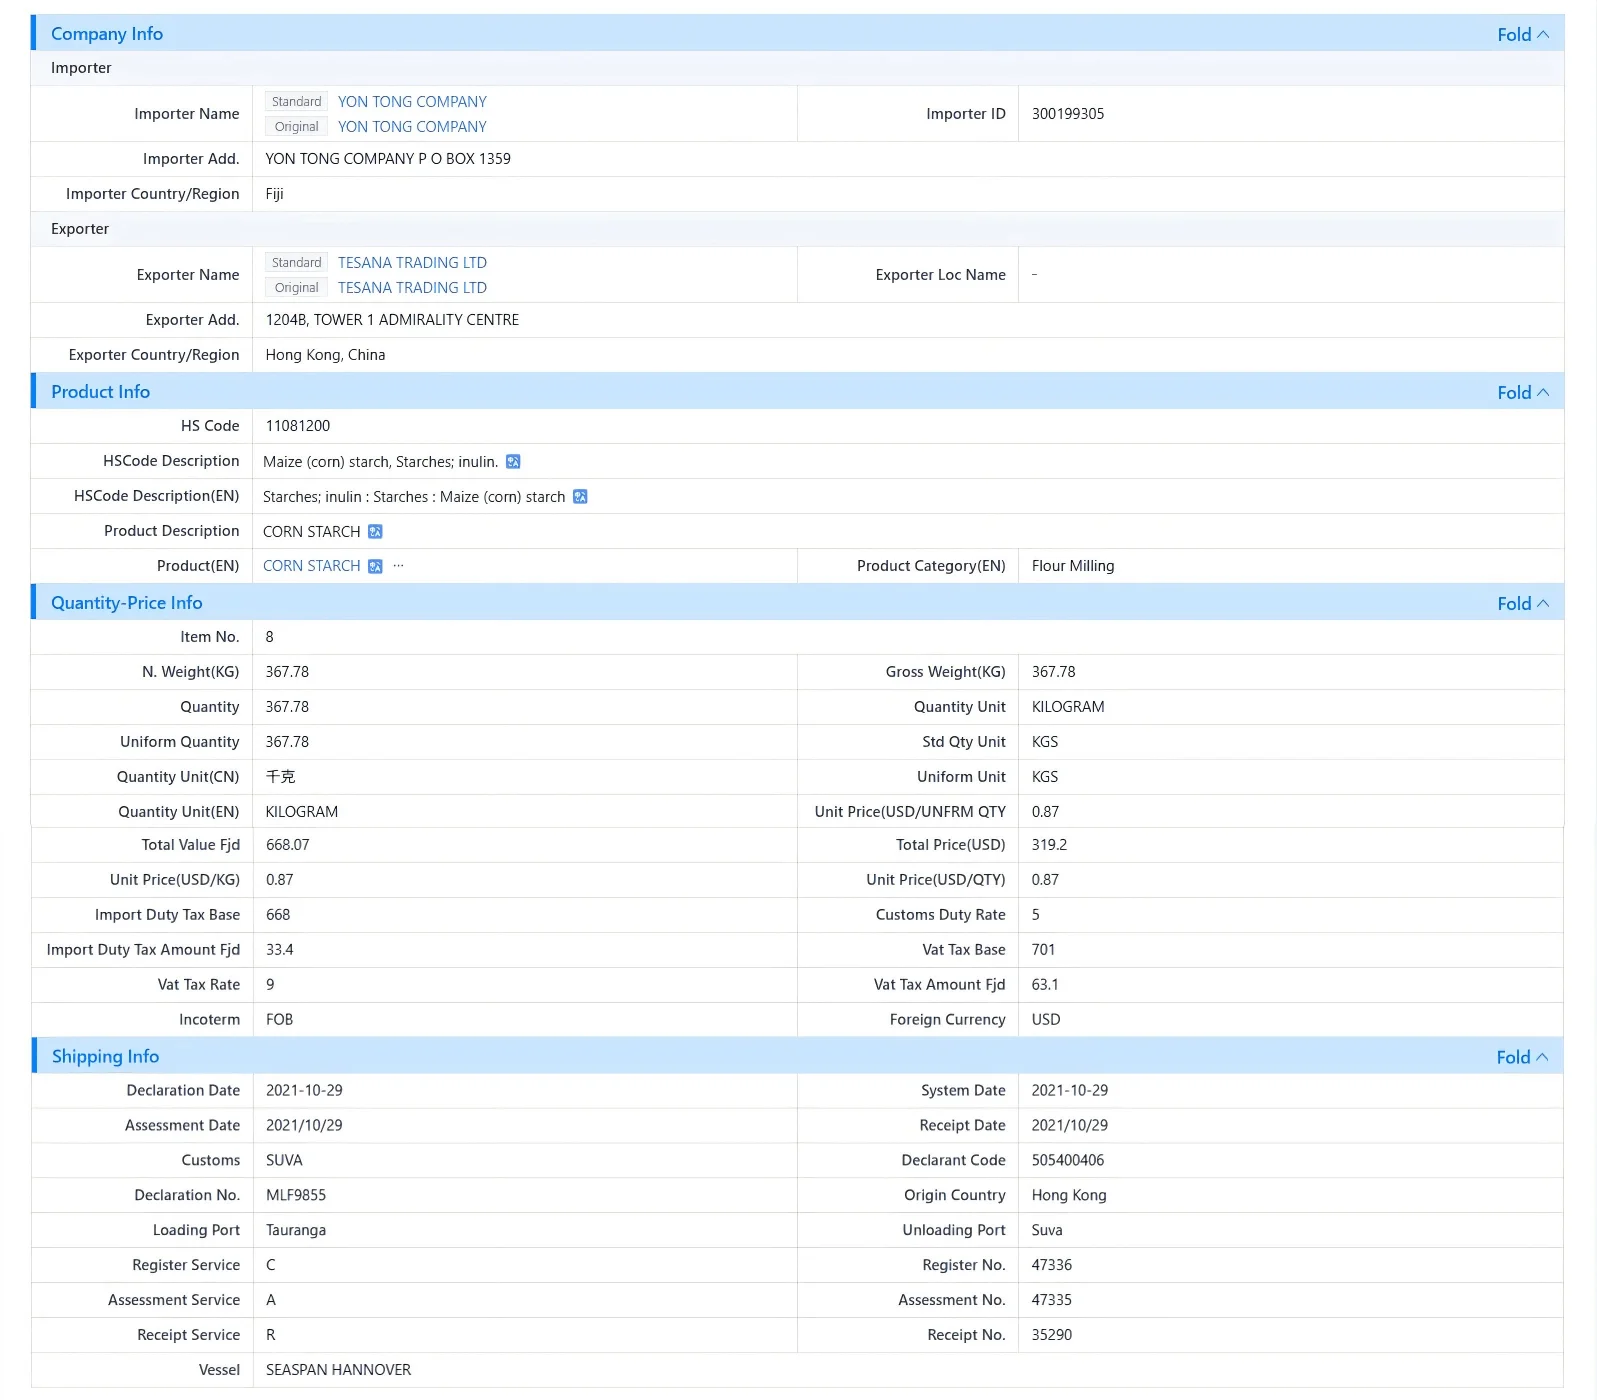Fold the Company Info section
Image resolution: width=1597 pixels, height=1400 pixels.
pos(1522,35)
